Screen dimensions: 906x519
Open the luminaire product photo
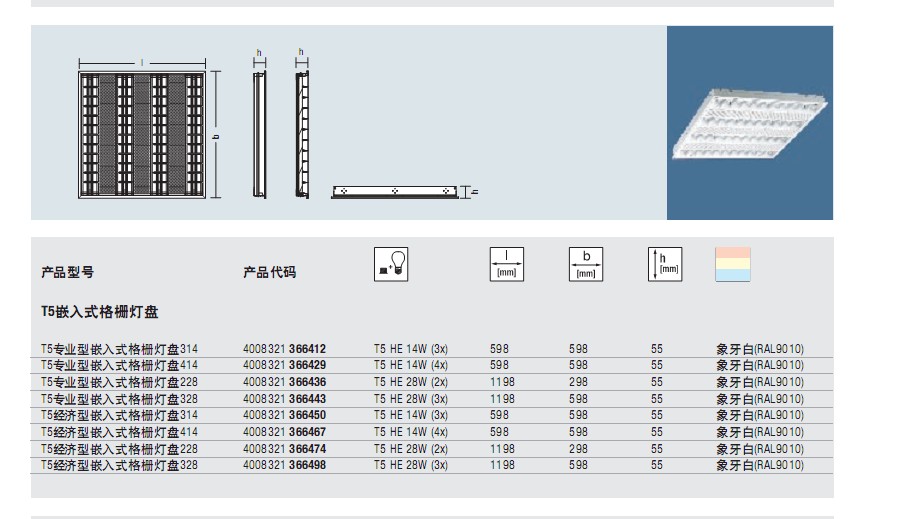click(x=749, y=122)
